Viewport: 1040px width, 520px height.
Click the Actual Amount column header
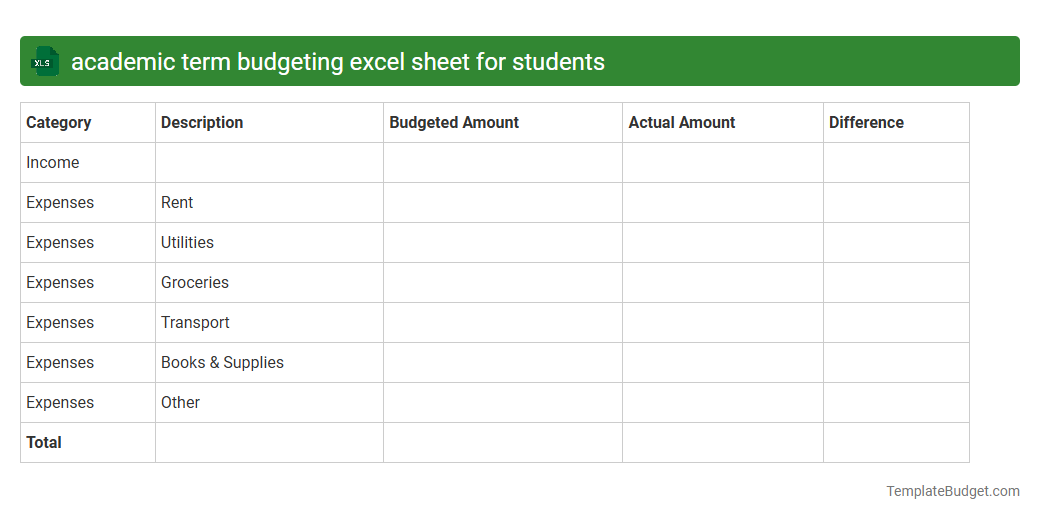pos(723,123)
